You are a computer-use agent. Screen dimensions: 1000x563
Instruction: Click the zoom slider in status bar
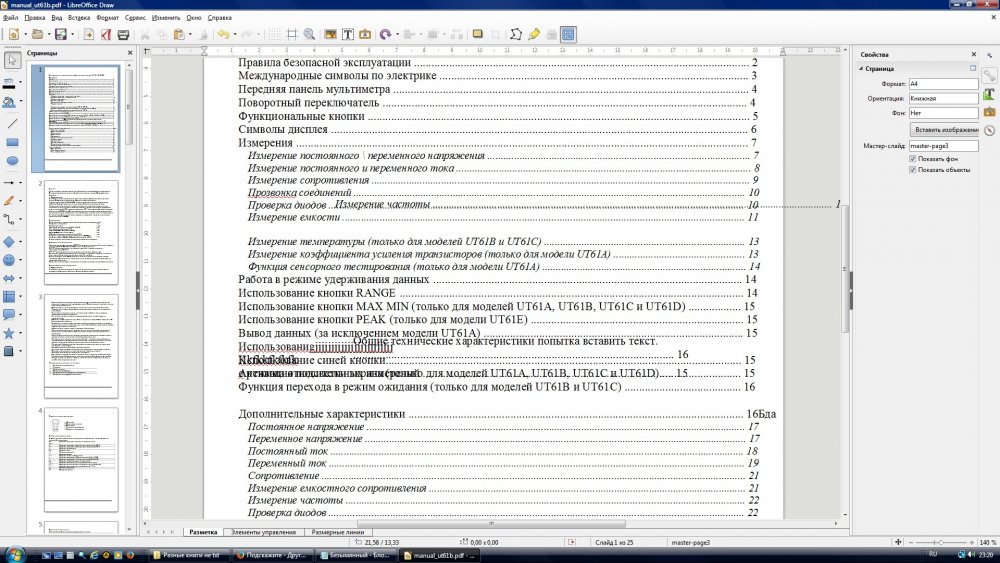click(x=941, y=543)
